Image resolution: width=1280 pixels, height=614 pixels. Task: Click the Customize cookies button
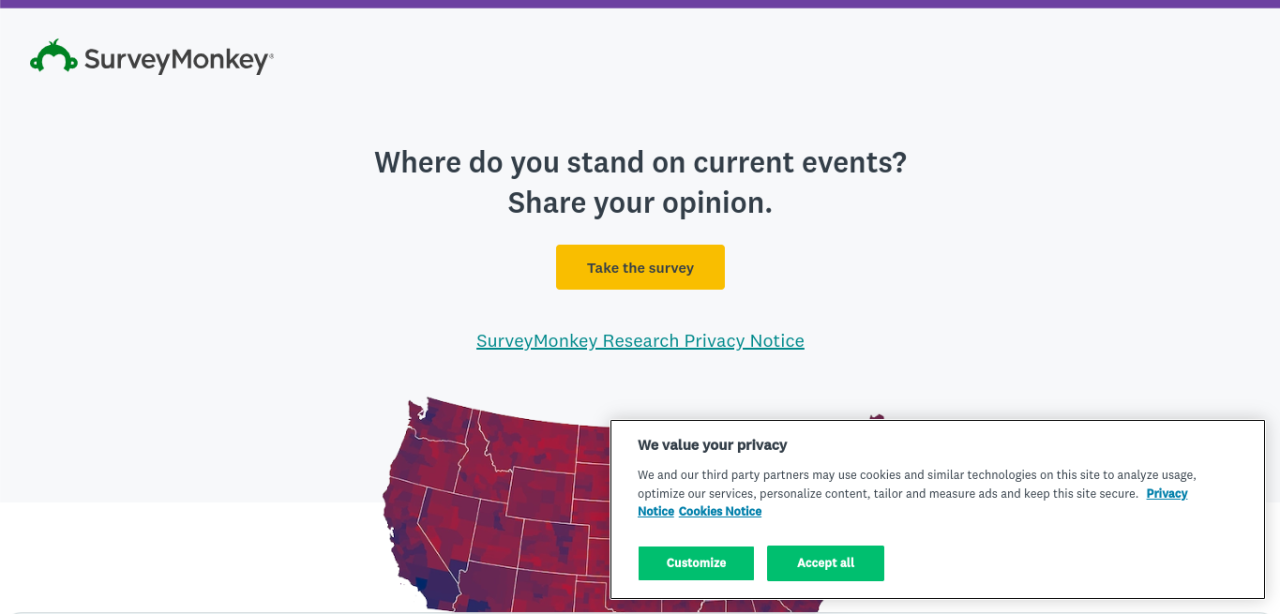[696, 563]
